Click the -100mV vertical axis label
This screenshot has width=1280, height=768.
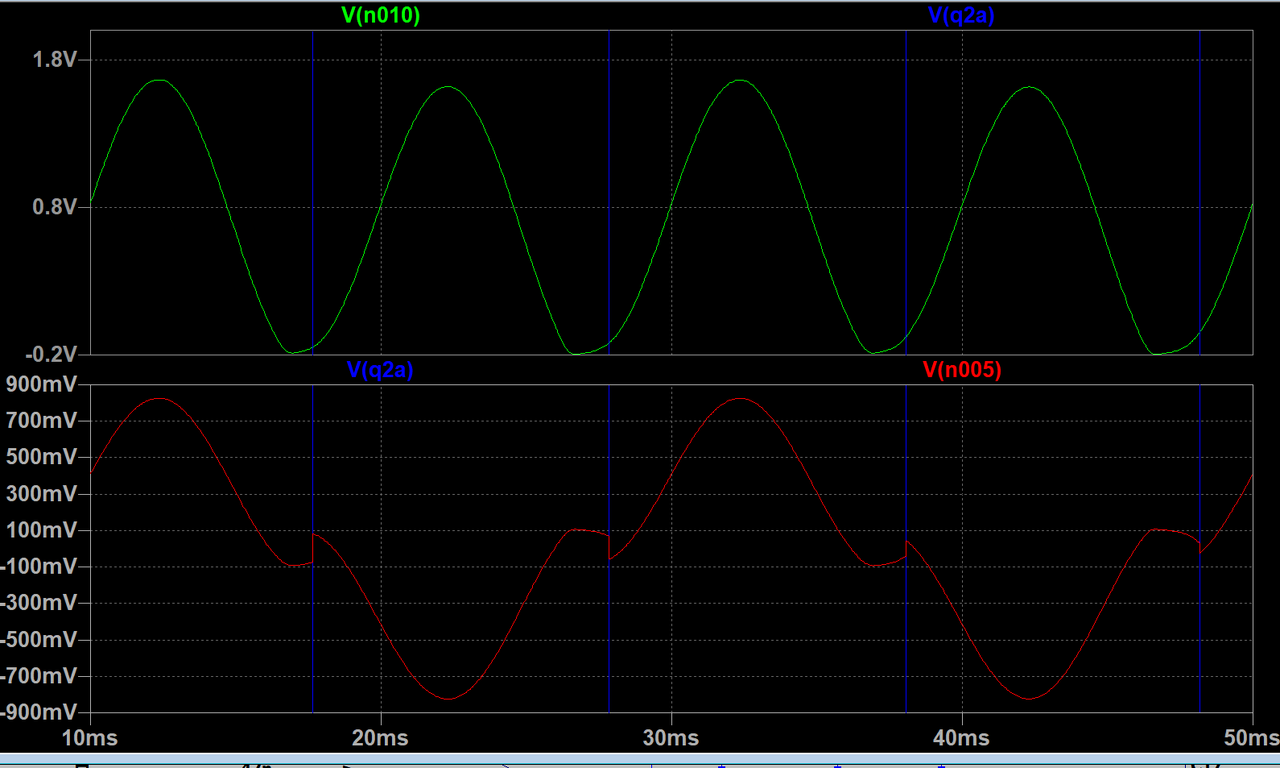click(x=40, y=566)
